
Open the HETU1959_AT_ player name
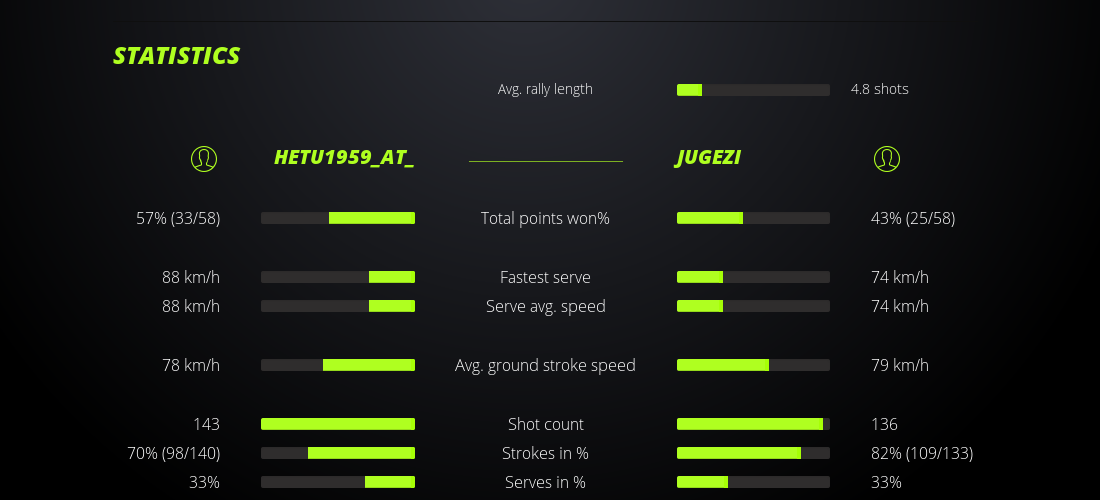tap(344, 158)
